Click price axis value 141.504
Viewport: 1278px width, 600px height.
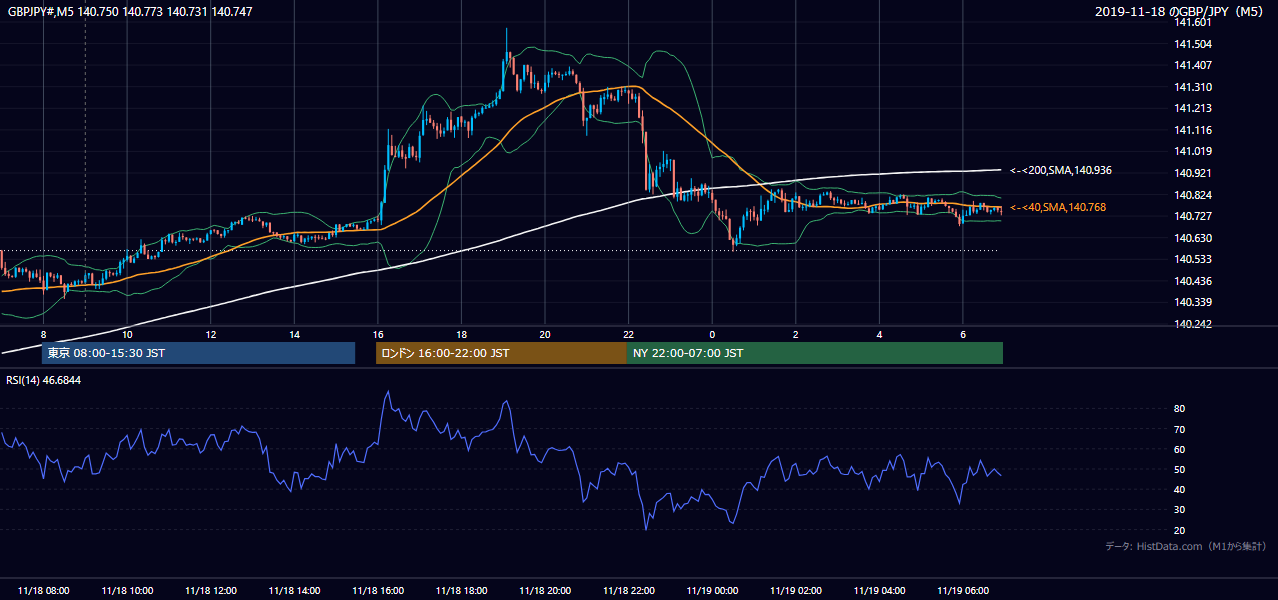point(1193,44)
